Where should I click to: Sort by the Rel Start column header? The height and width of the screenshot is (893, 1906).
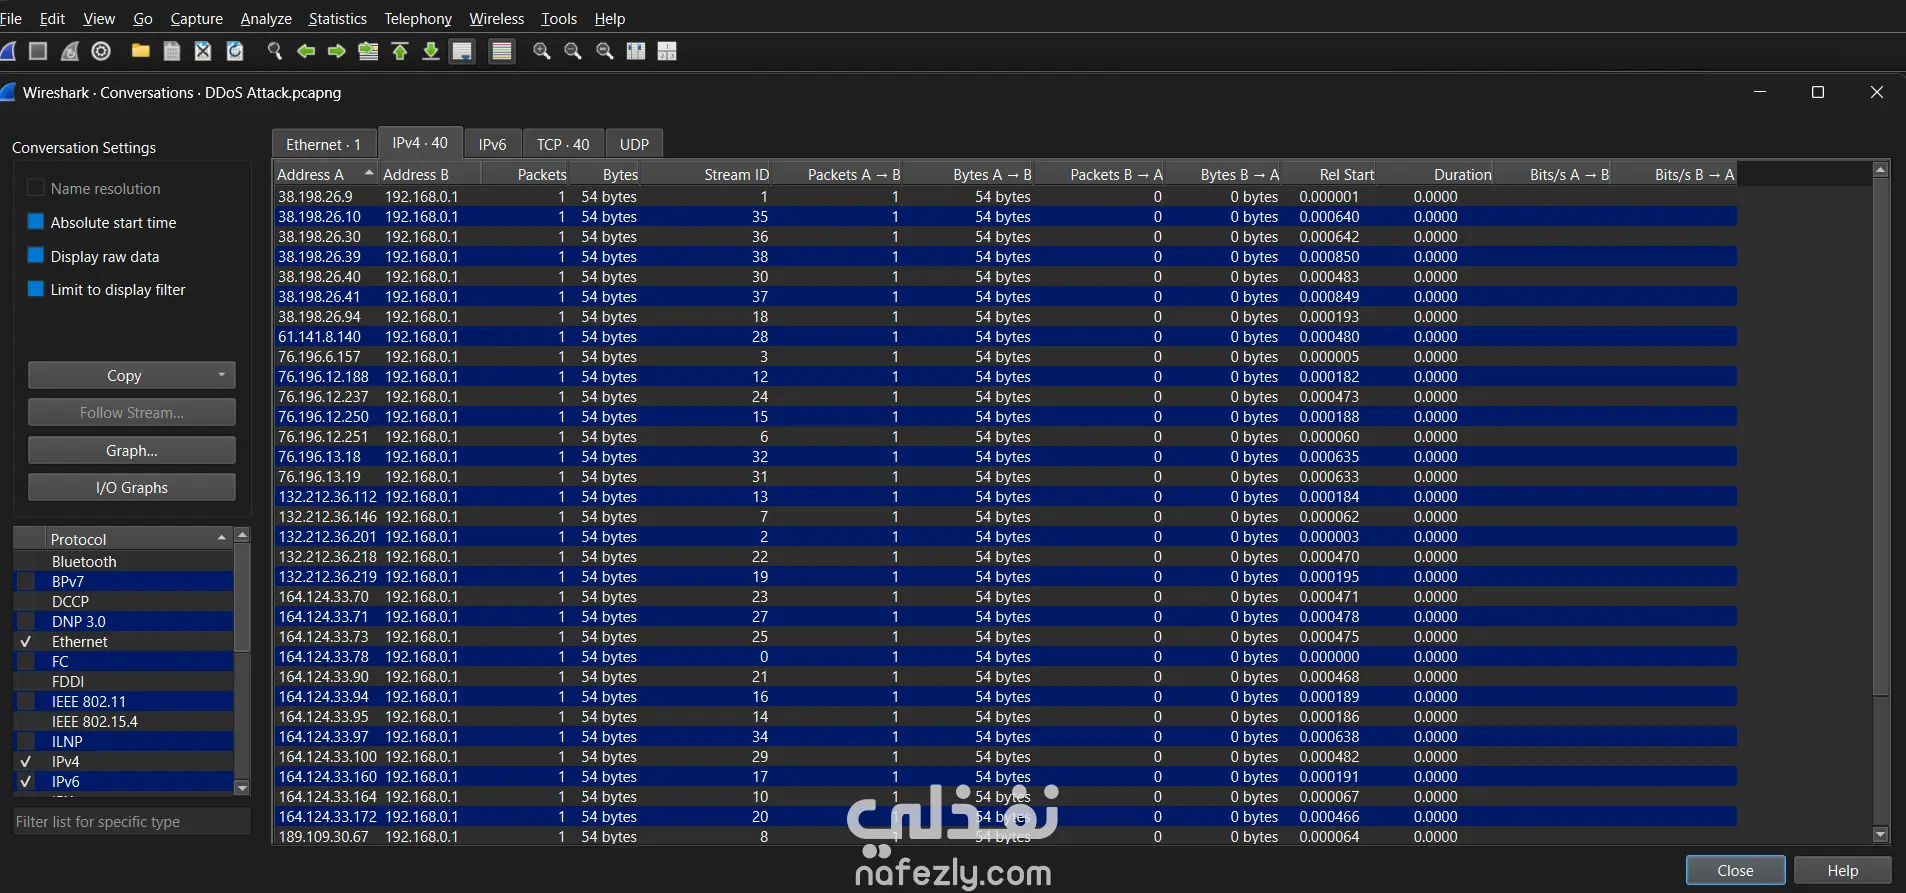pyautogui.click(x=1329, y=174)
